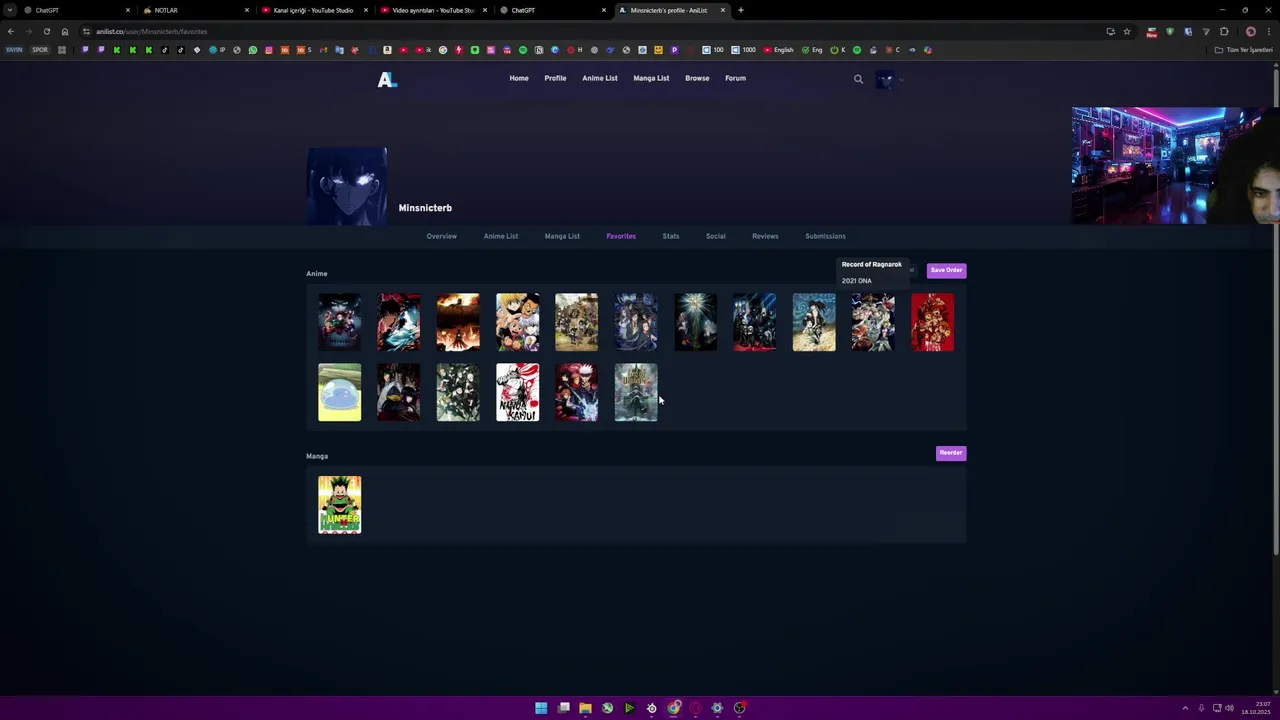Open a new browser tab
The width and height of the screenshot is (1280, 720).
(740, 10)
